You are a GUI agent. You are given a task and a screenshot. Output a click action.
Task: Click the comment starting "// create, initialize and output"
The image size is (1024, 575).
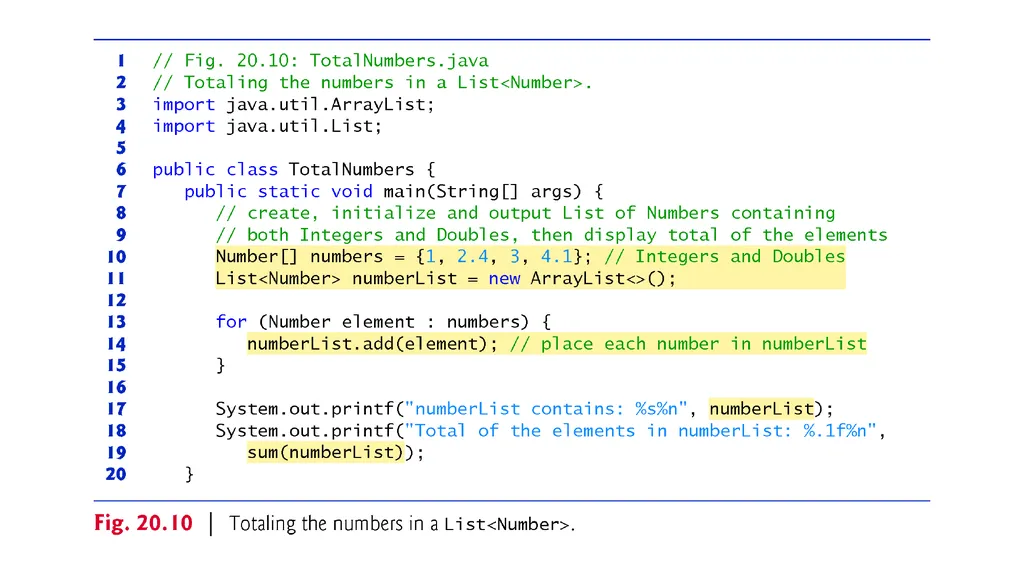click(x=526, y=213)
